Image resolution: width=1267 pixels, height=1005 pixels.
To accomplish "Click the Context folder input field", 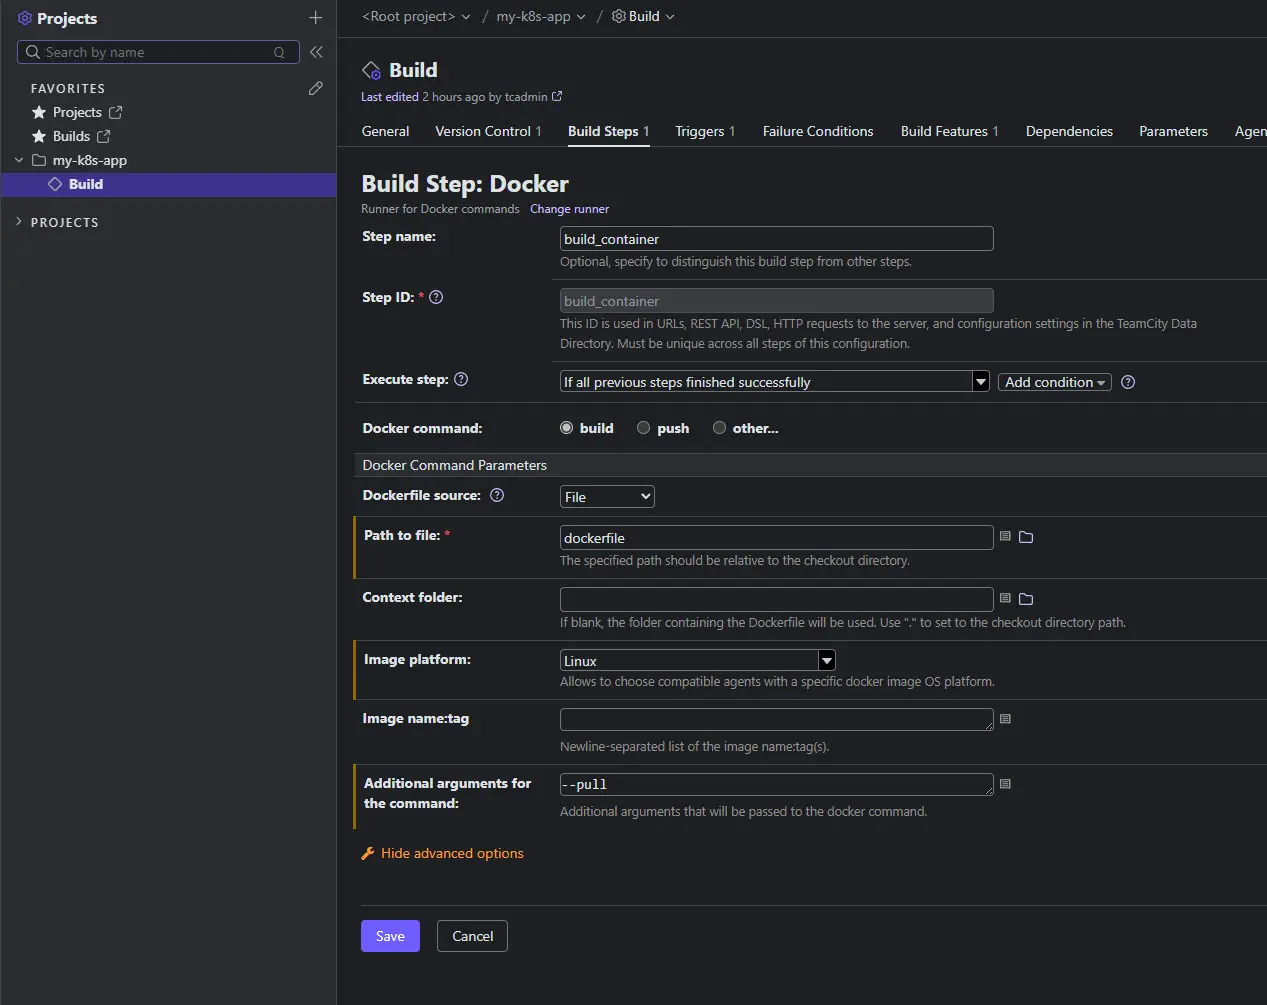I will (777, 599).
